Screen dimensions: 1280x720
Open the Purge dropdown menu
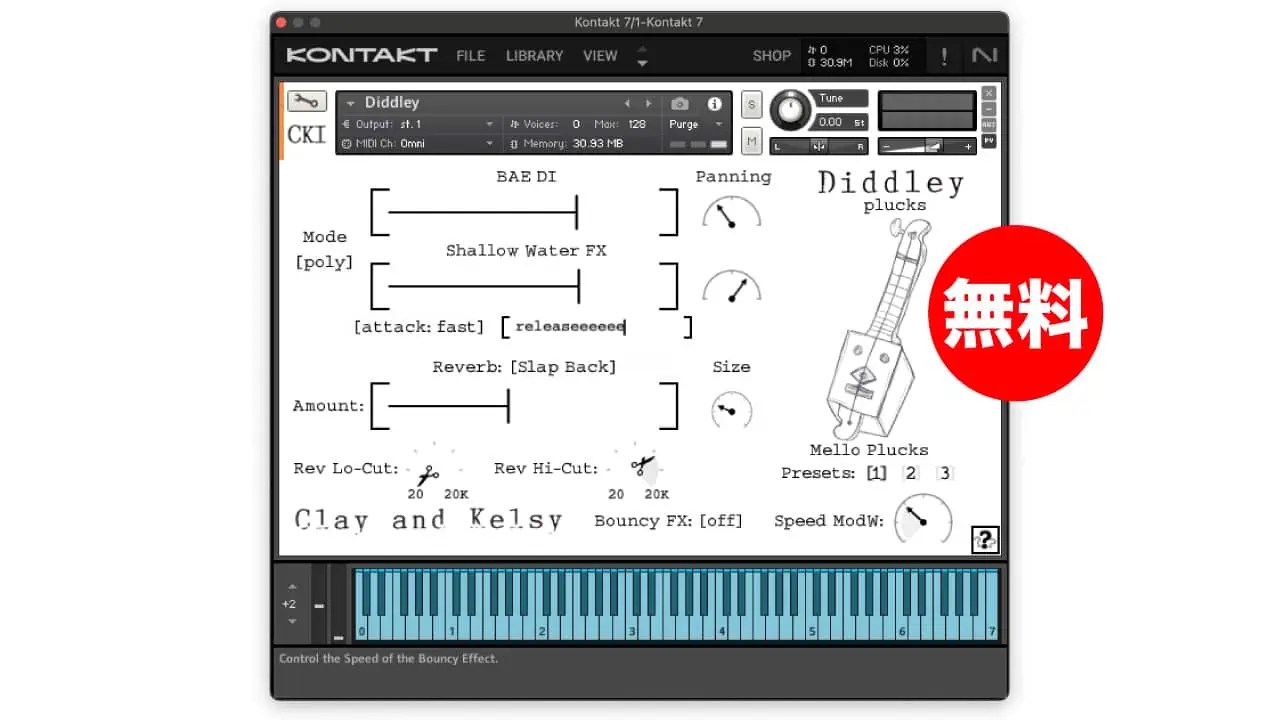(696, 124)
